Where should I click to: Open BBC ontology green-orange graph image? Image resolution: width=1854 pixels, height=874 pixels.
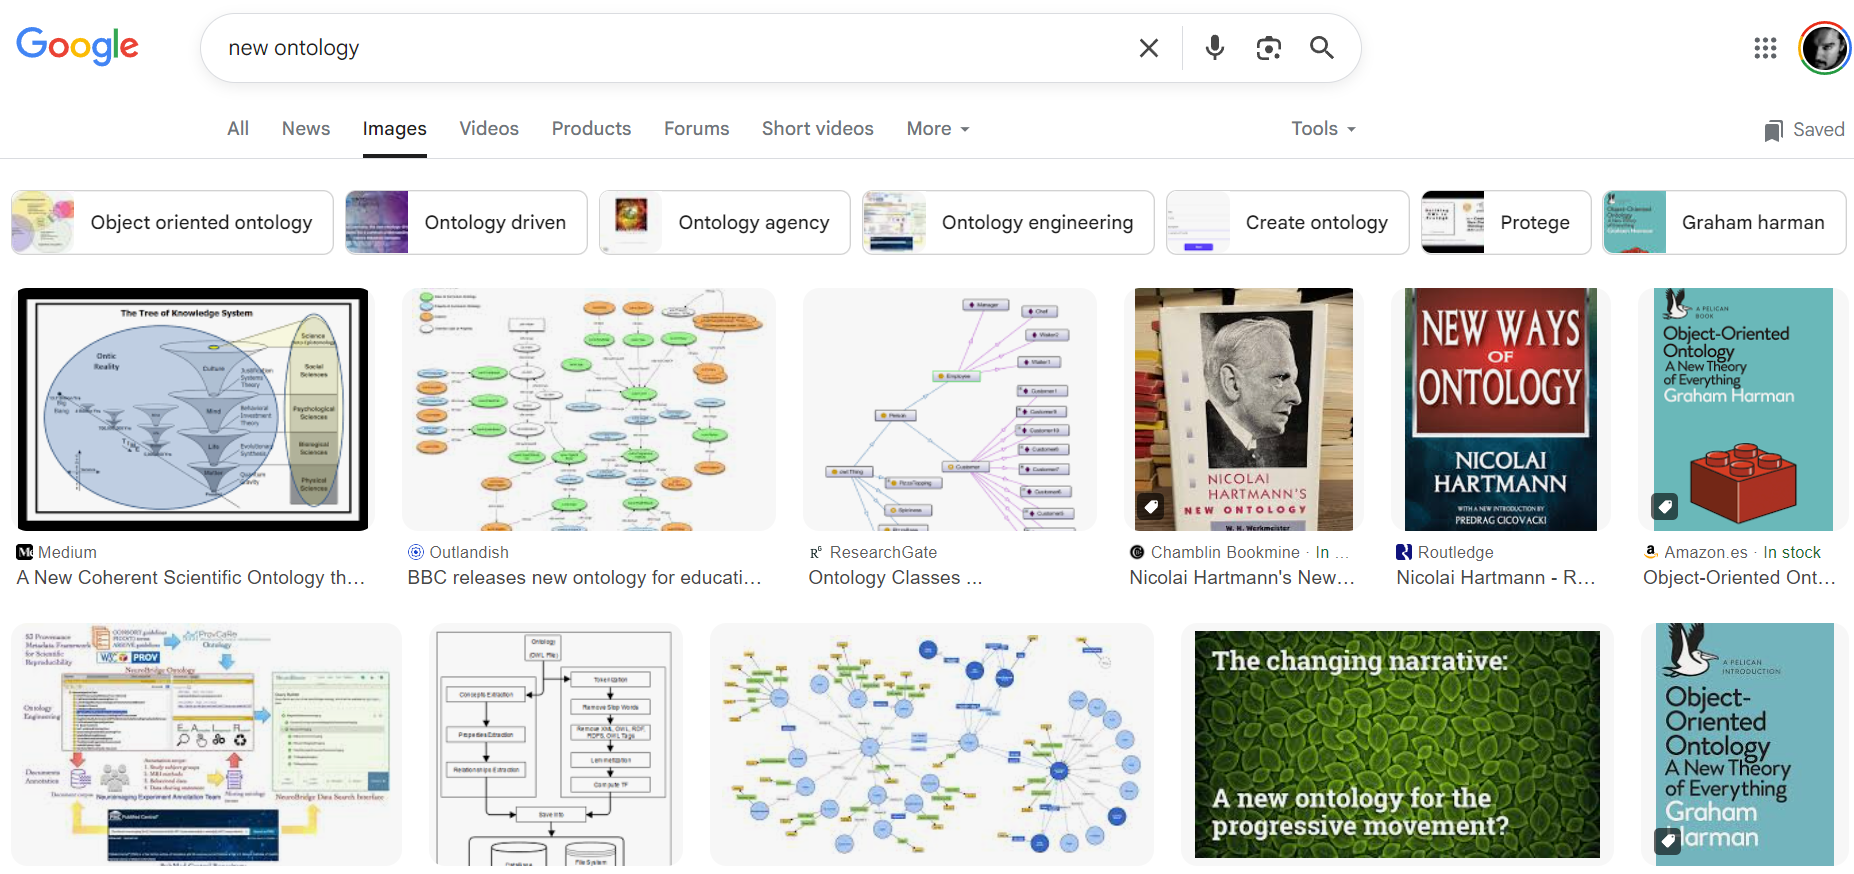click(x=589, y=409)
